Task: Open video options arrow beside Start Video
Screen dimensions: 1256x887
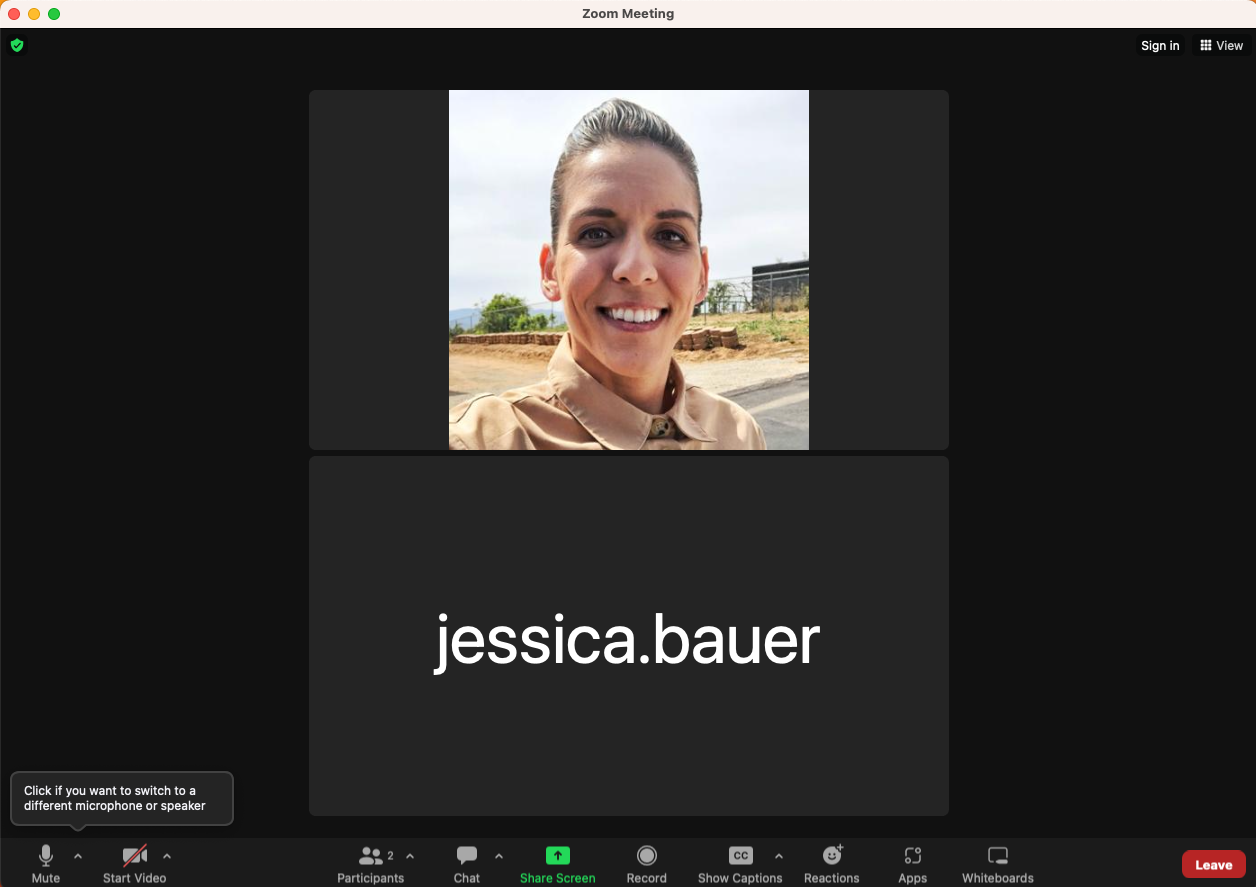Action: (167, 856)
